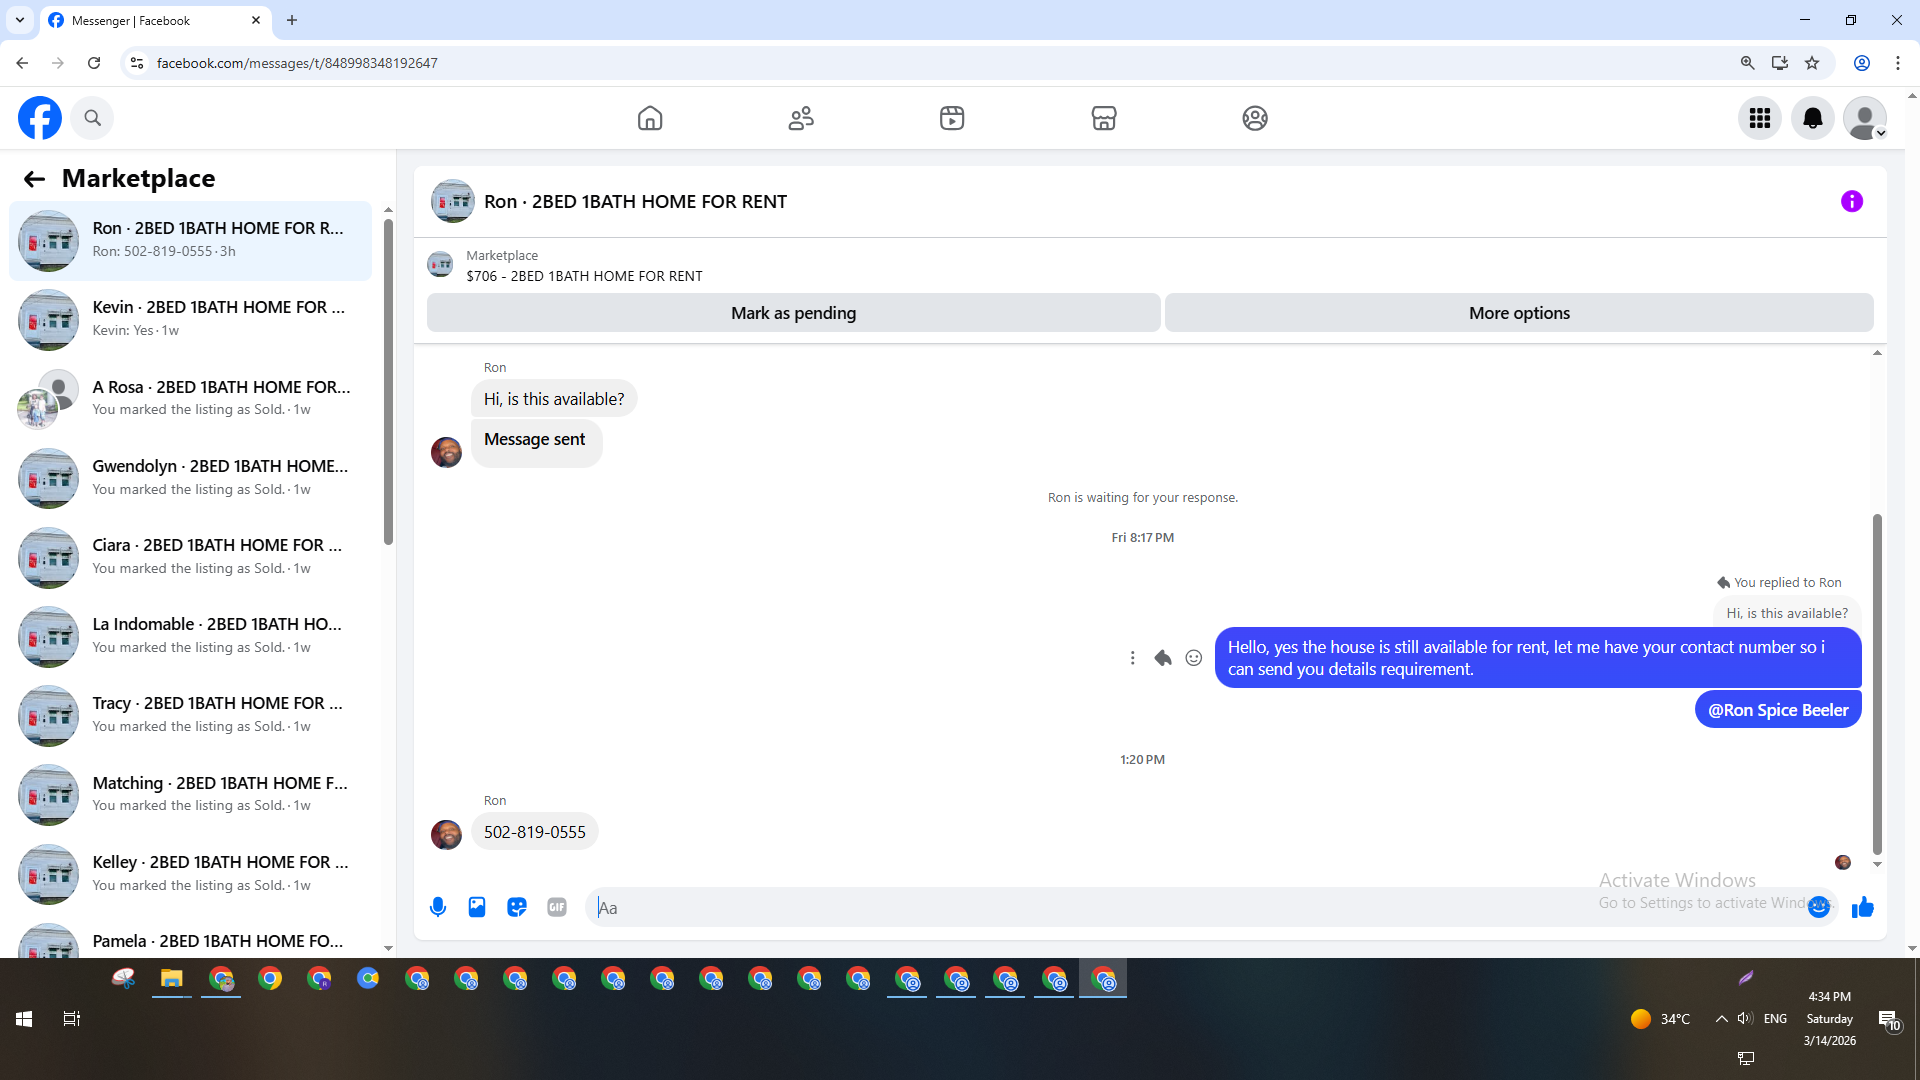Open the Friends tab
Image resolution: width=1920 pixels, height=1080 pixels.
point(801,118)
